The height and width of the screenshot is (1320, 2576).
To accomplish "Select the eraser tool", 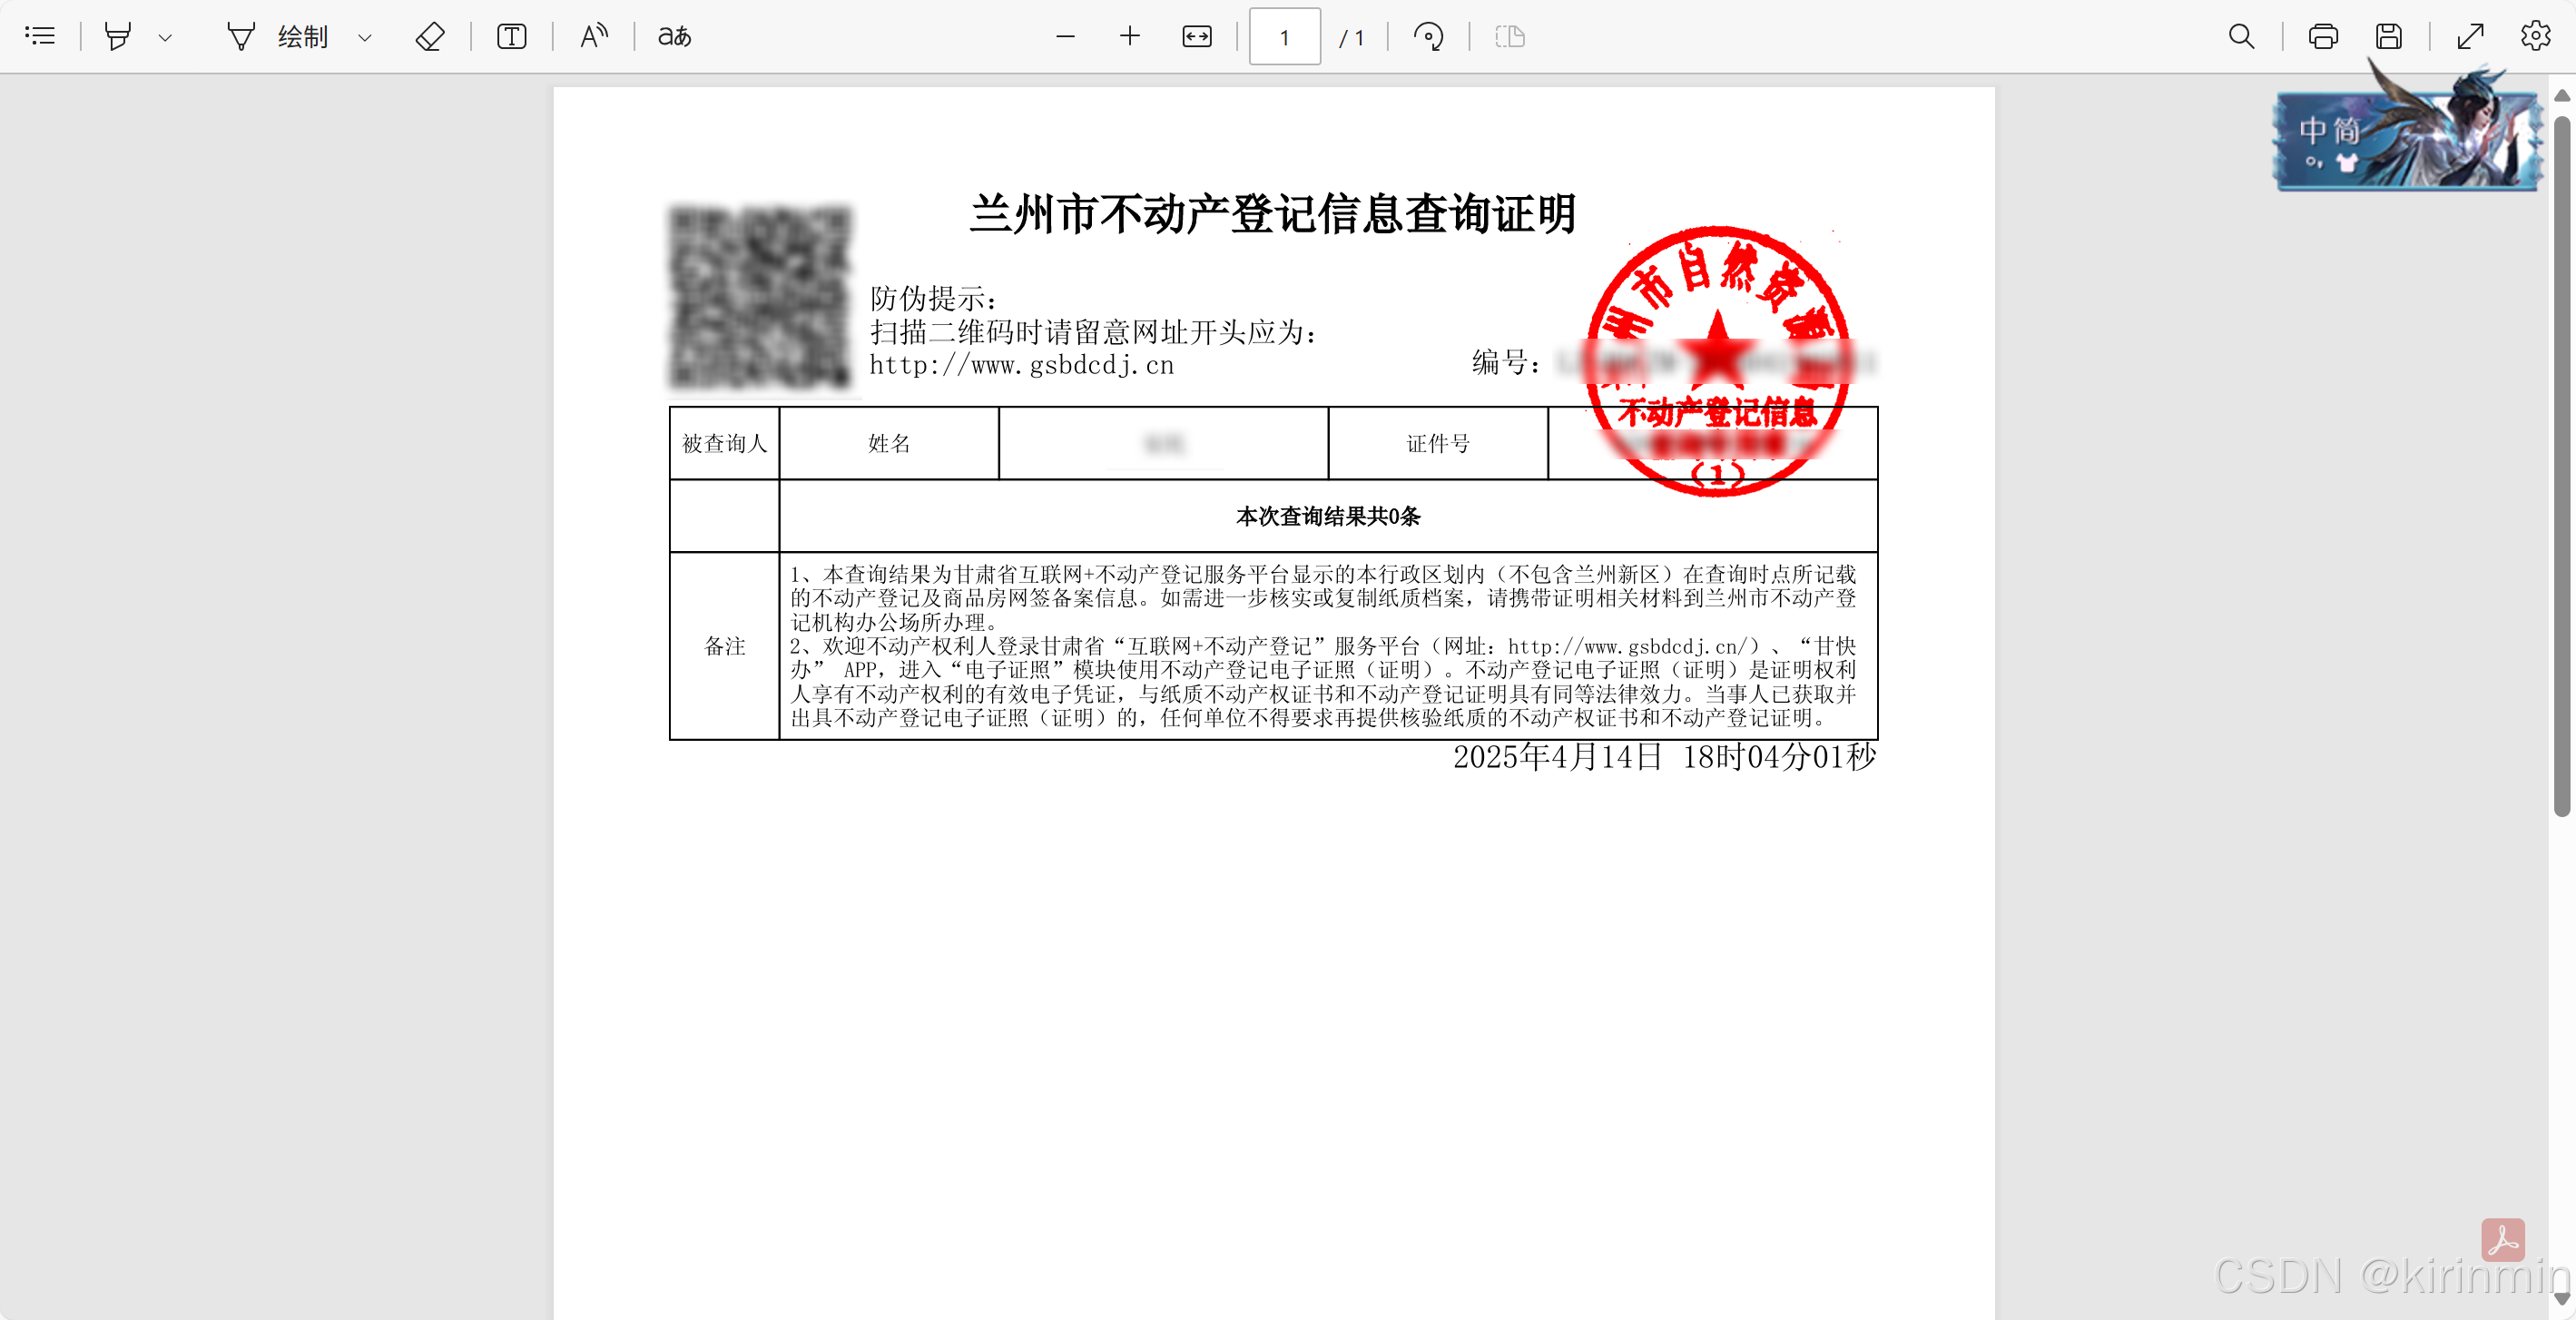I will point(430,37).
